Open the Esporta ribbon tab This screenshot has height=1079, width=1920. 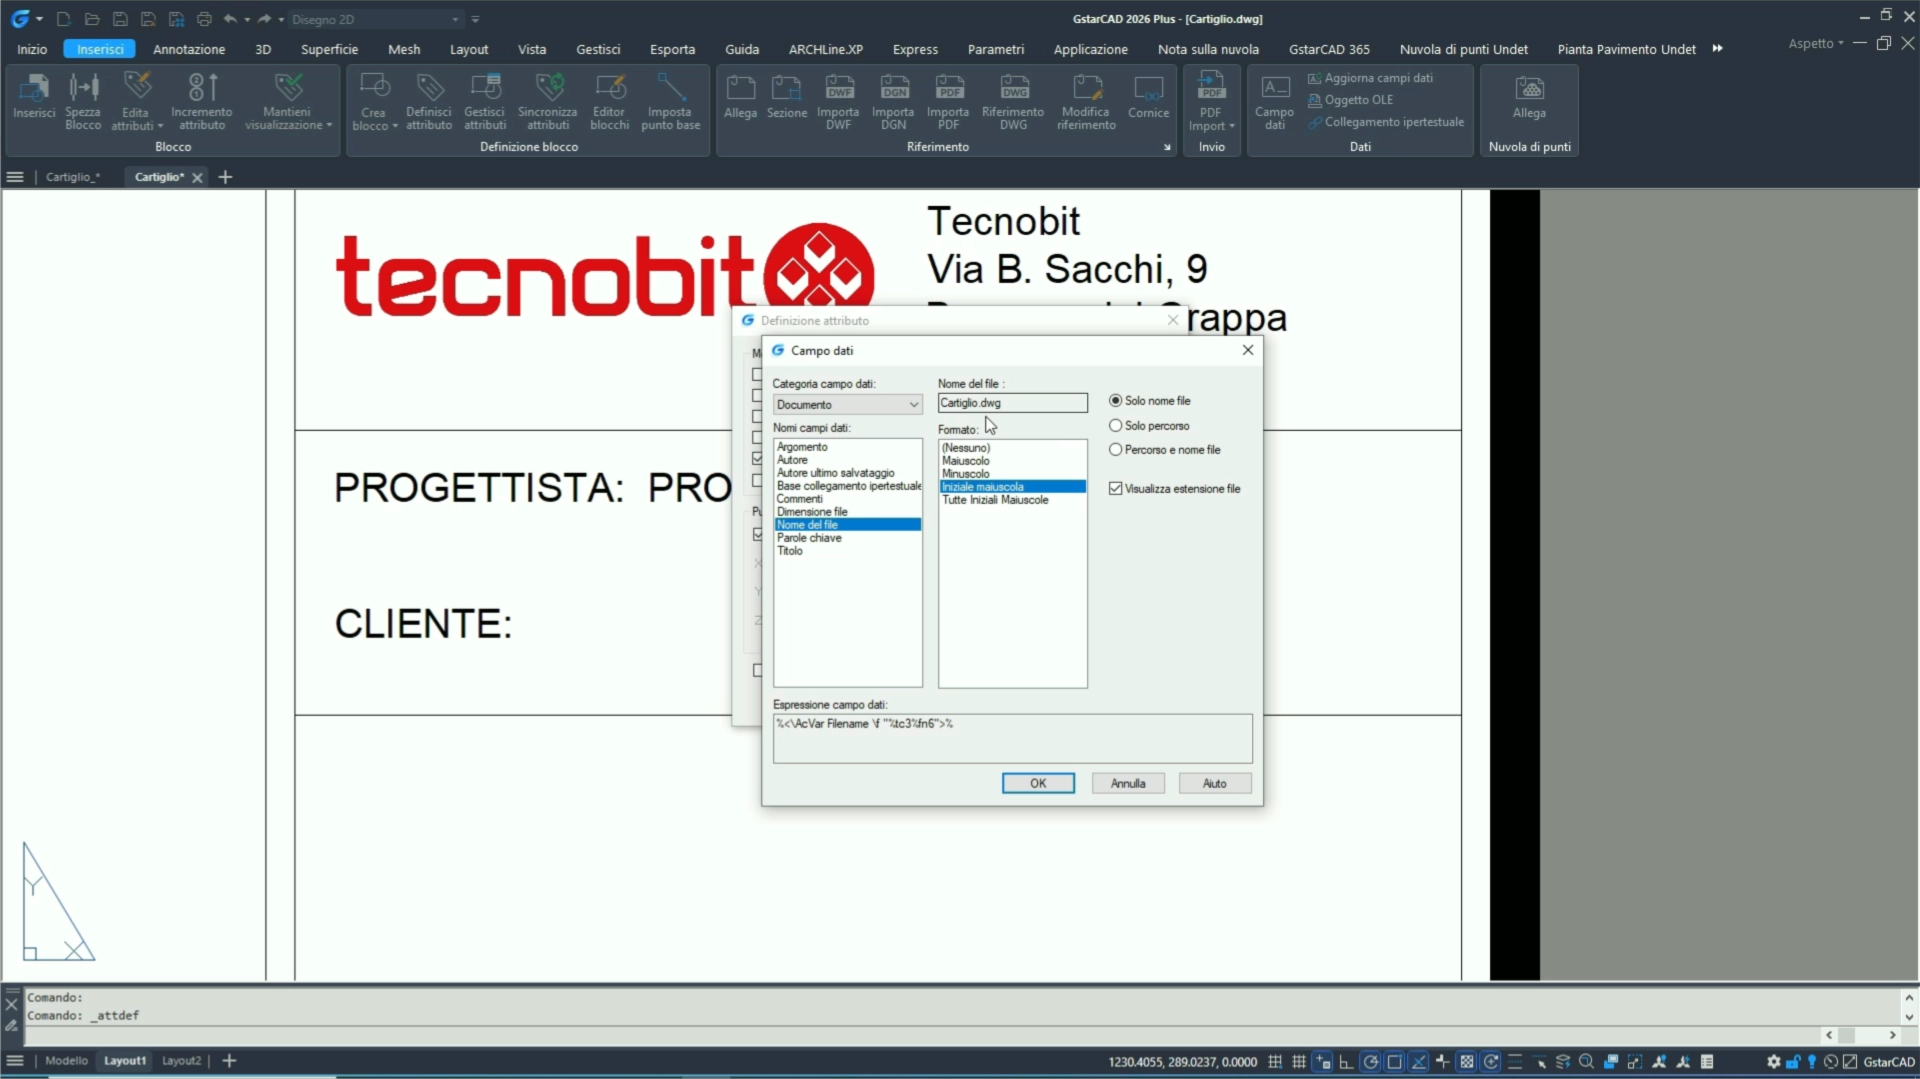pyautogui.click(x=672, y=49)
